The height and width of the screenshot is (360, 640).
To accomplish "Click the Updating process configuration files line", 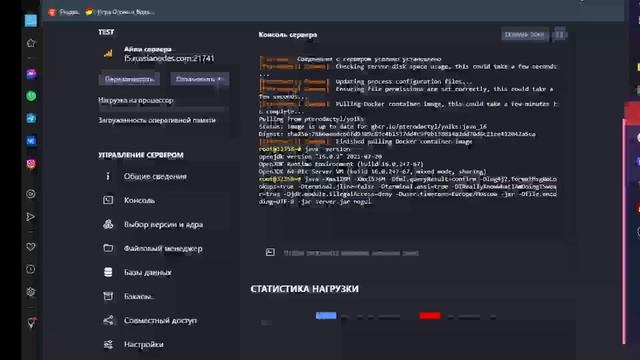I will [x=365, y=81].
